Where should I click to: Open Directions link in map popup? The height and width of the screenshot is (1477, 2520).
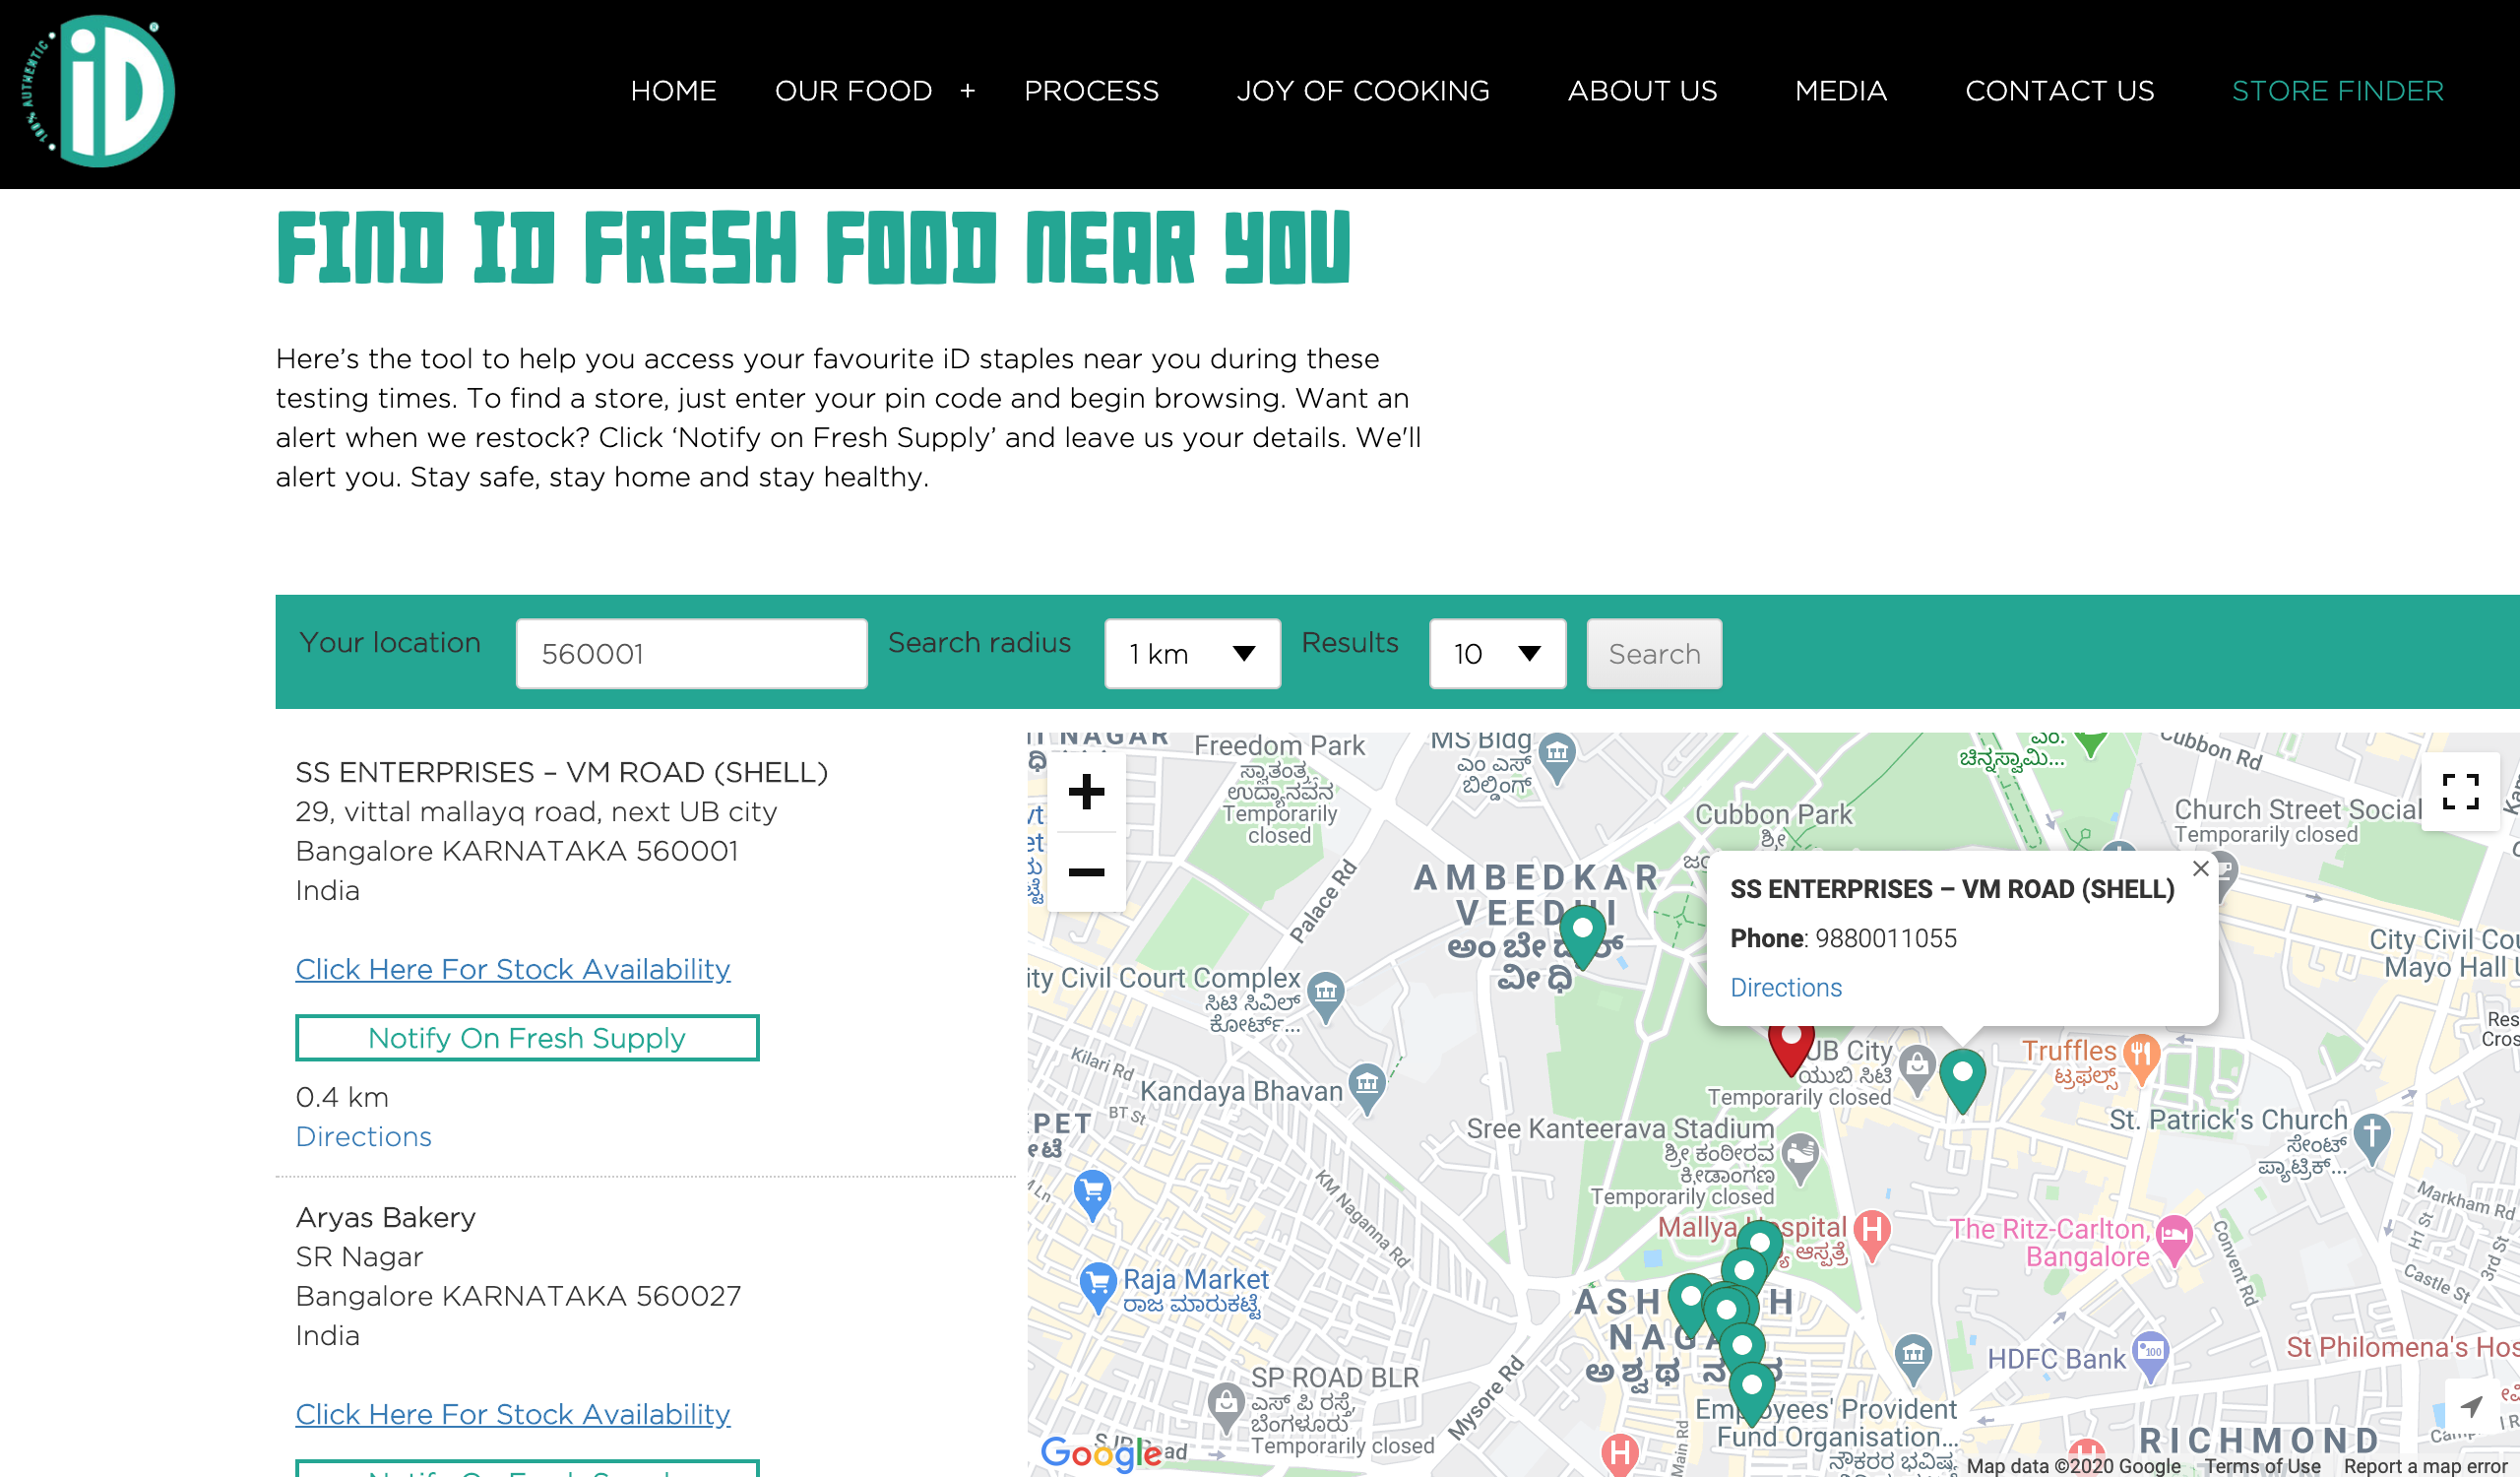[1786, 987]
